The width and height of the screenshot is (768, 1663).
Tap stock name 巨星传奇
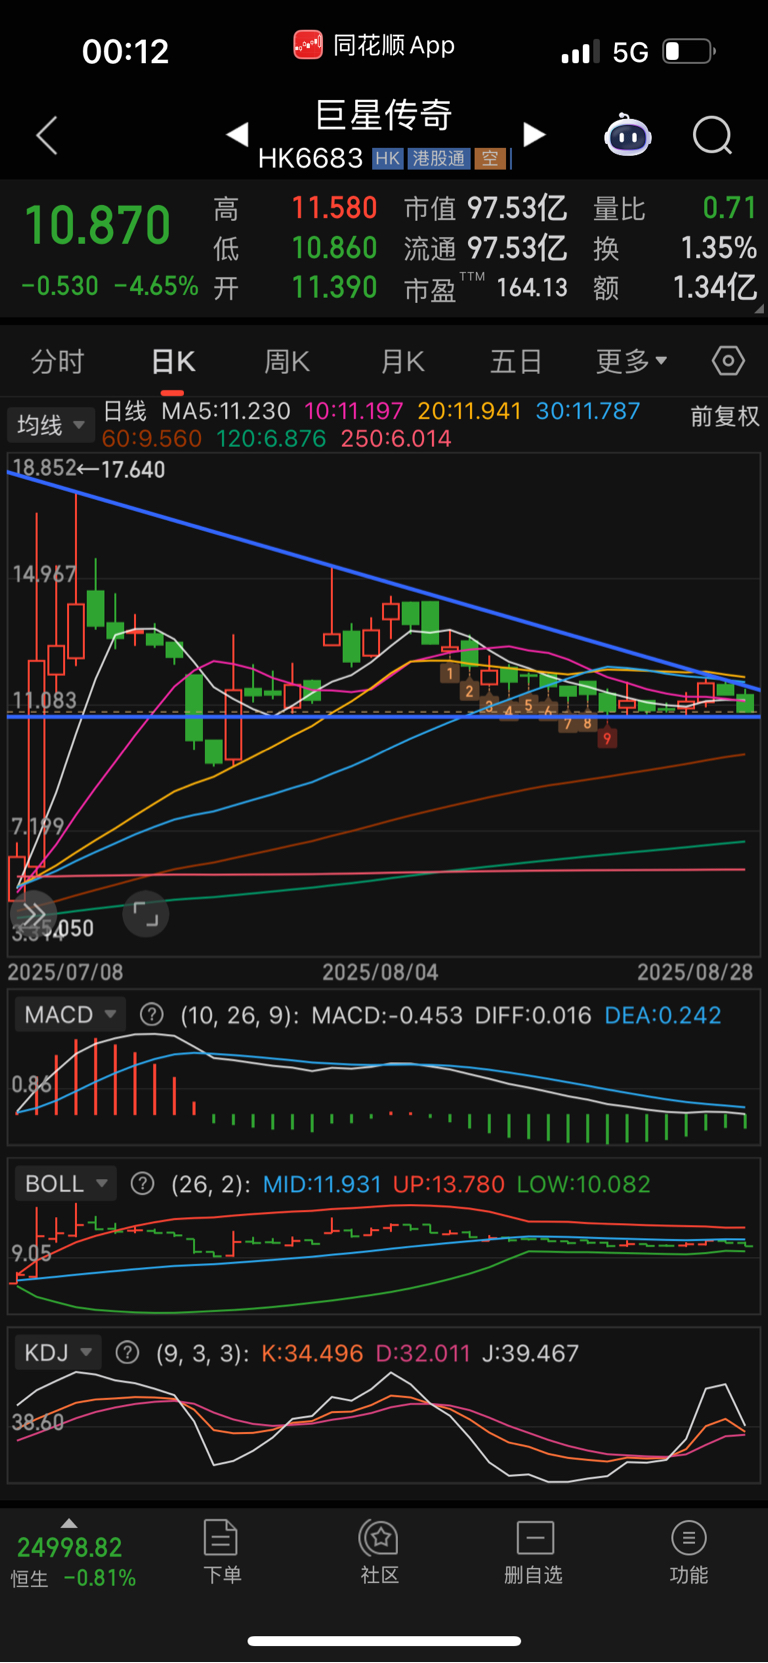(x=384, y=115)
